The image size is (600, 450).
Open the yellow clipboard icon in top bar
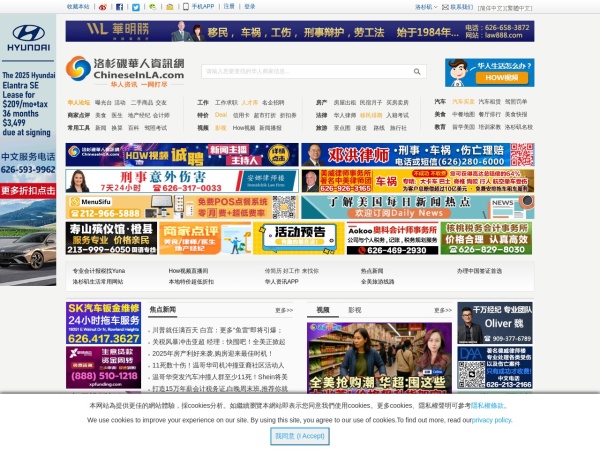170,7
